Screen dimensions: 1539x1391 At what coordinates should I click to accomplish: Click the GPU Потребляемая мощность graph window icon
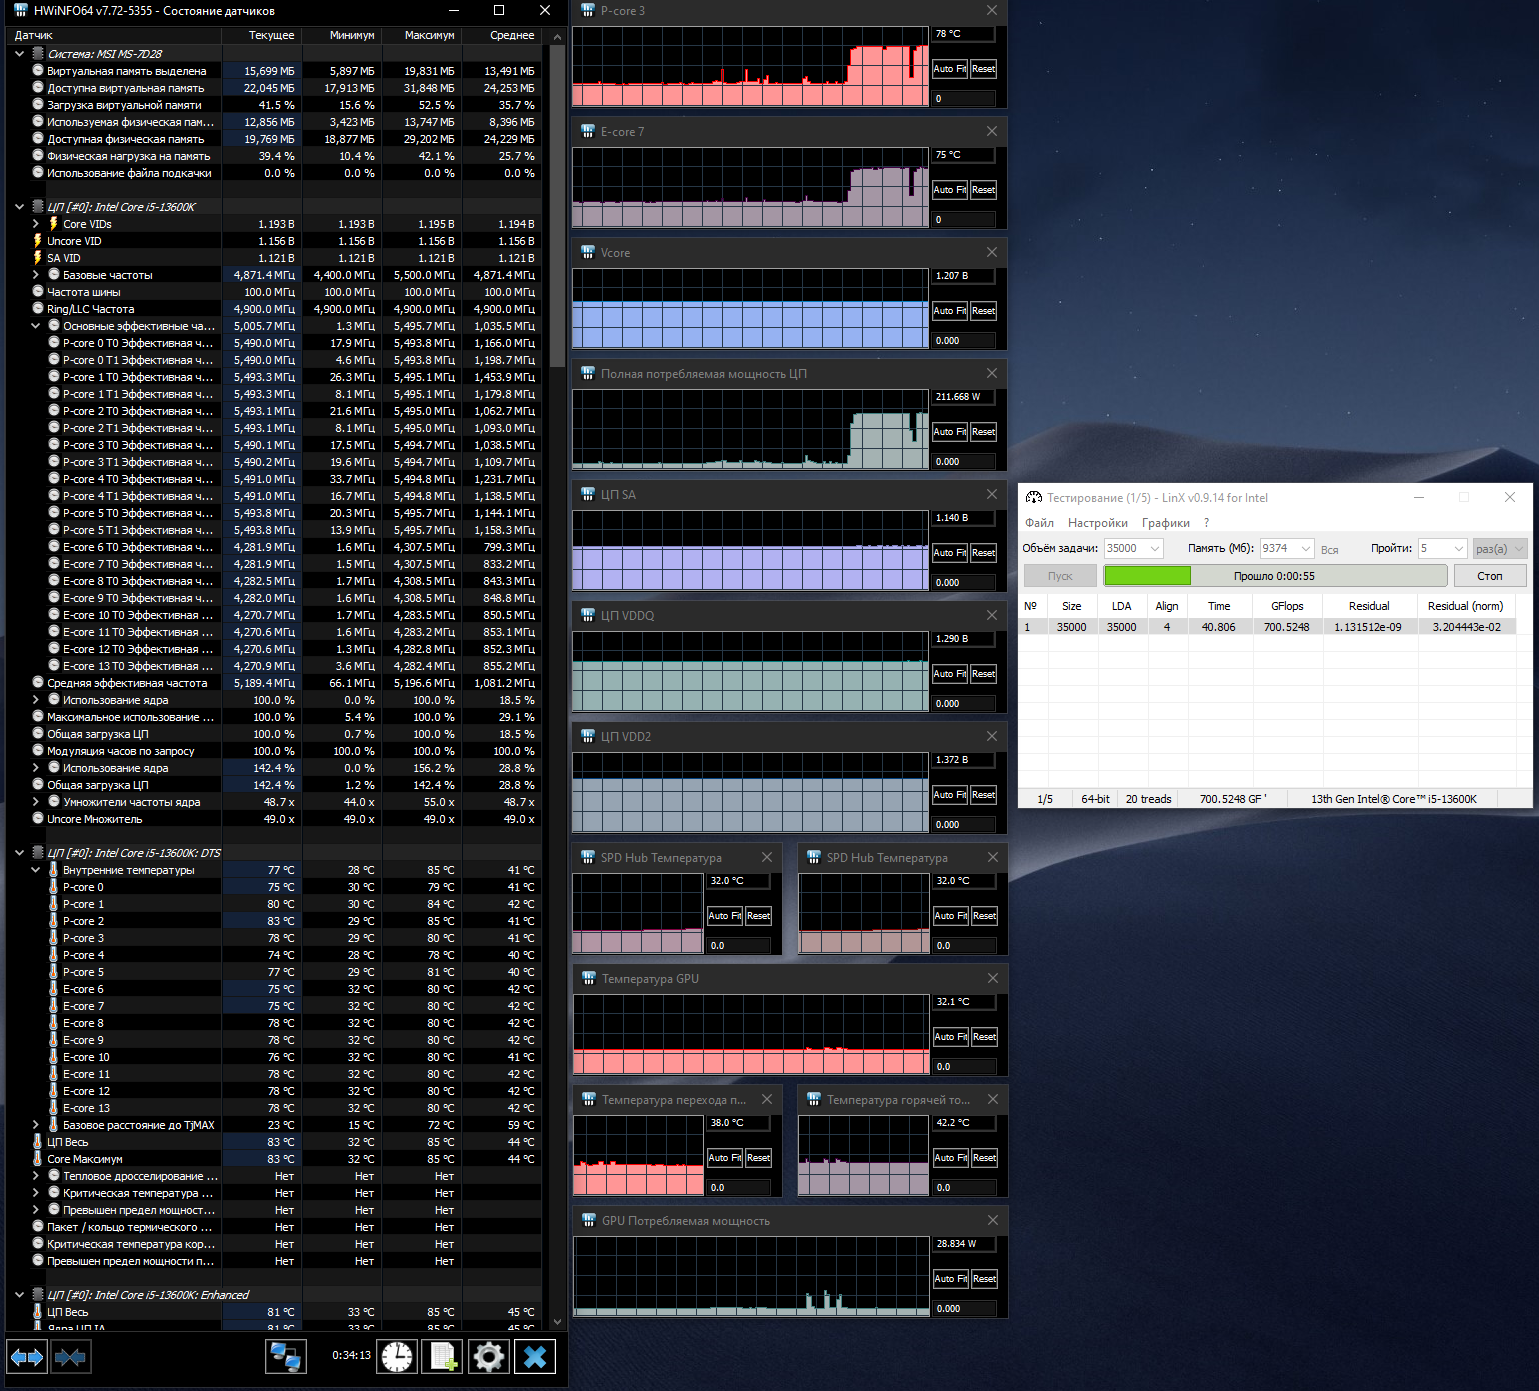click(x=589, y=1220)
